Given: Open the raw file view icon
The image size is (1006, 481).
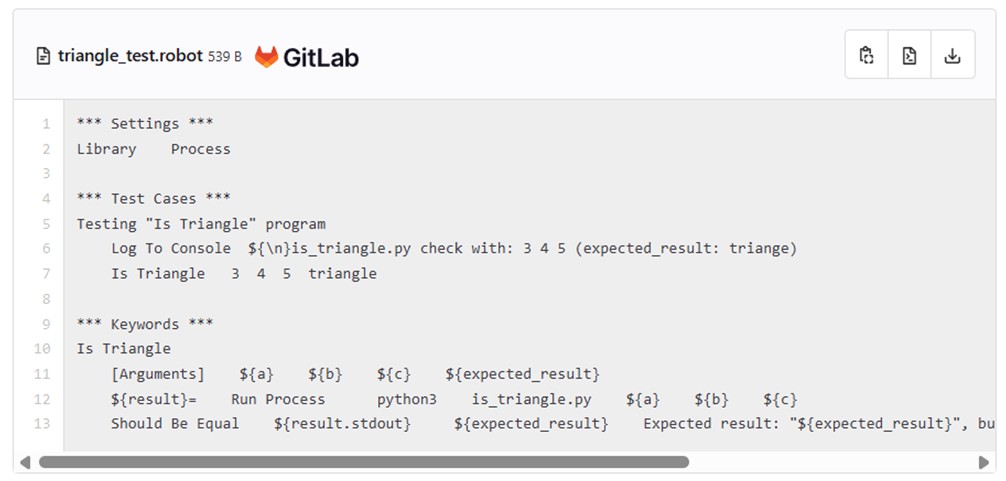Looking at the screenshot, I should coord(909,56).
